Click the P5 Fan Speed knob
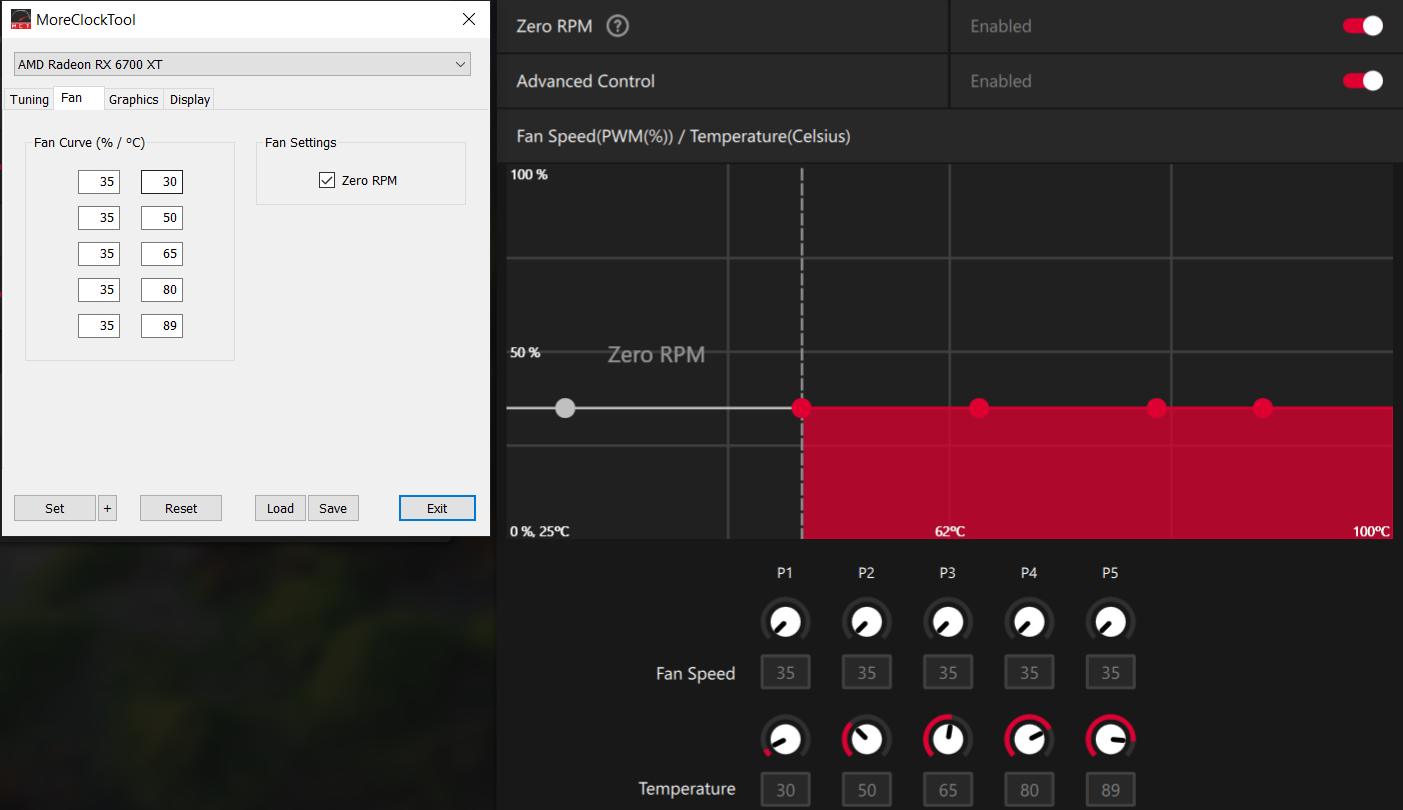 [x=1110, y=622]
